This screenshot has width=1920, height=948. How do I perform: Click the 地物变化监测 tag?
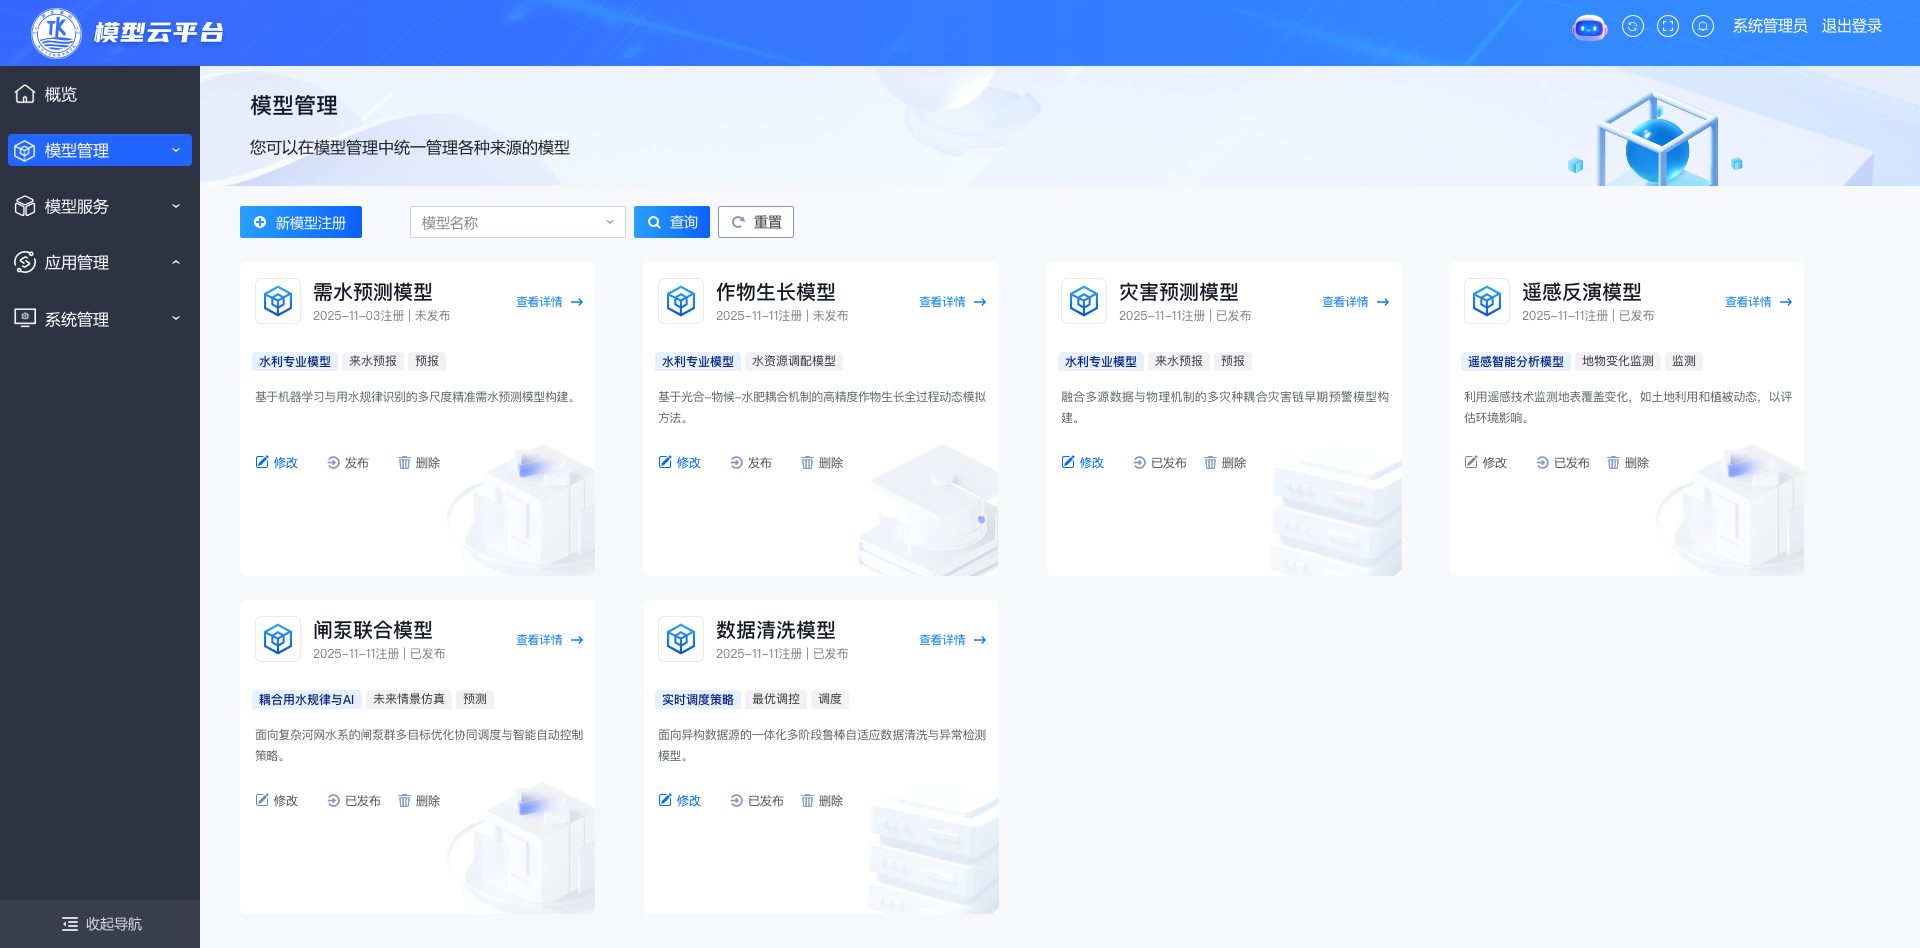click(x=1618, y=361)
